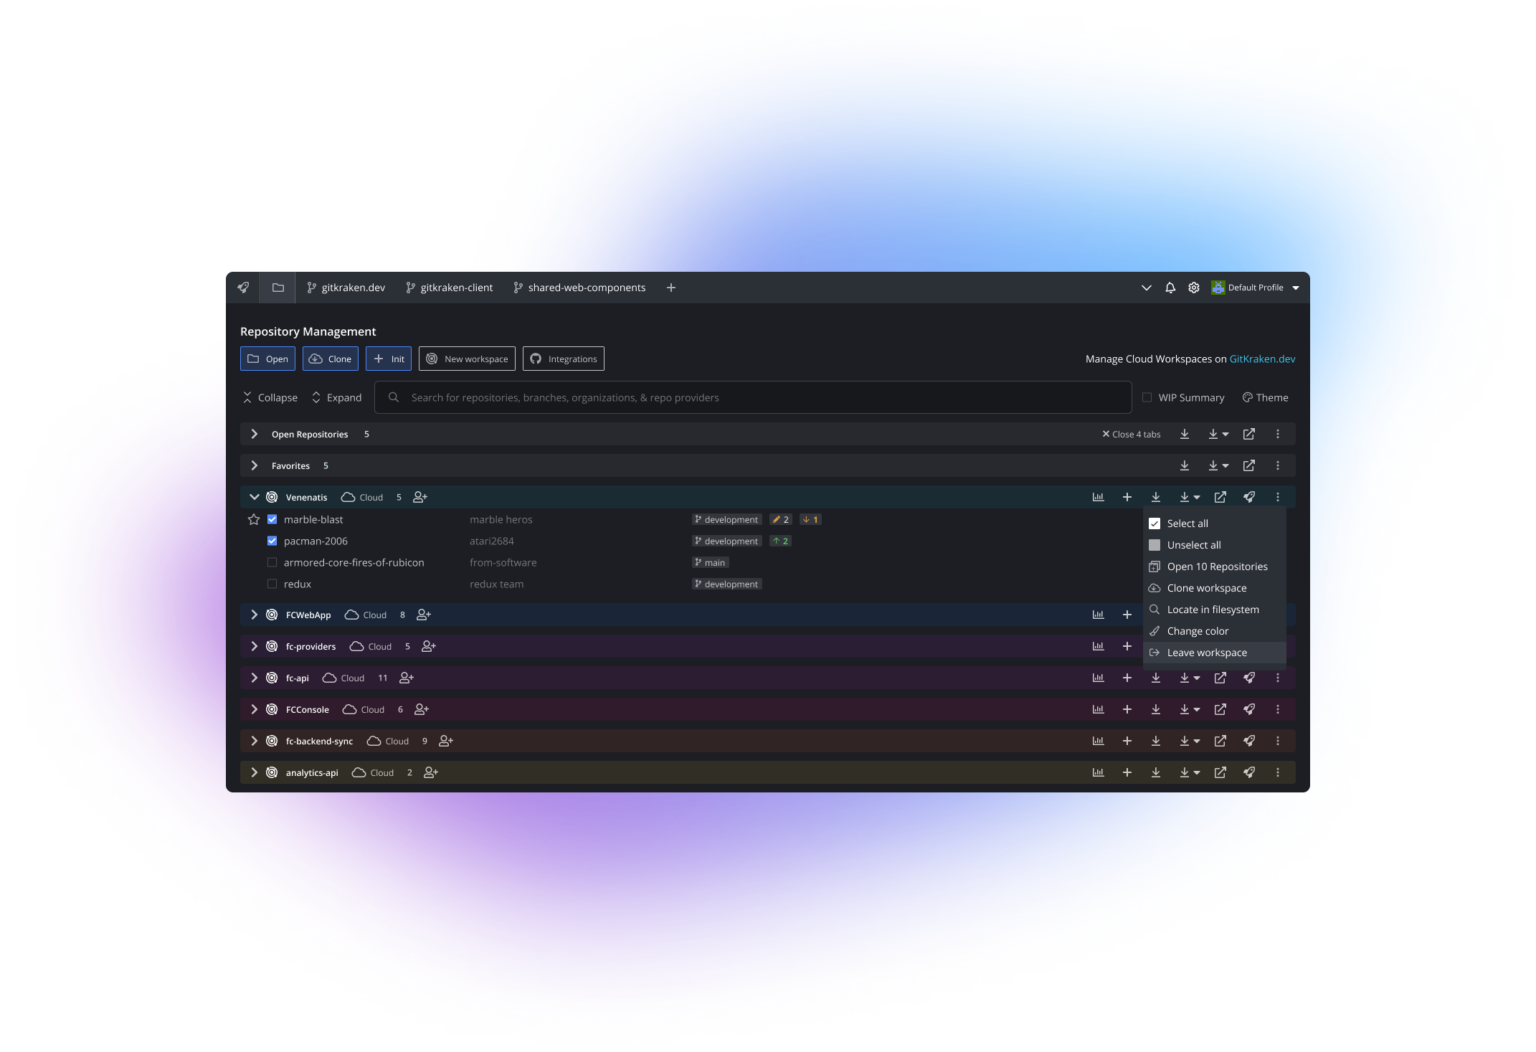Check the redux repository checkbox
The width and height of the screenshot is (1536, 1052).
click(x=272, y=584)
